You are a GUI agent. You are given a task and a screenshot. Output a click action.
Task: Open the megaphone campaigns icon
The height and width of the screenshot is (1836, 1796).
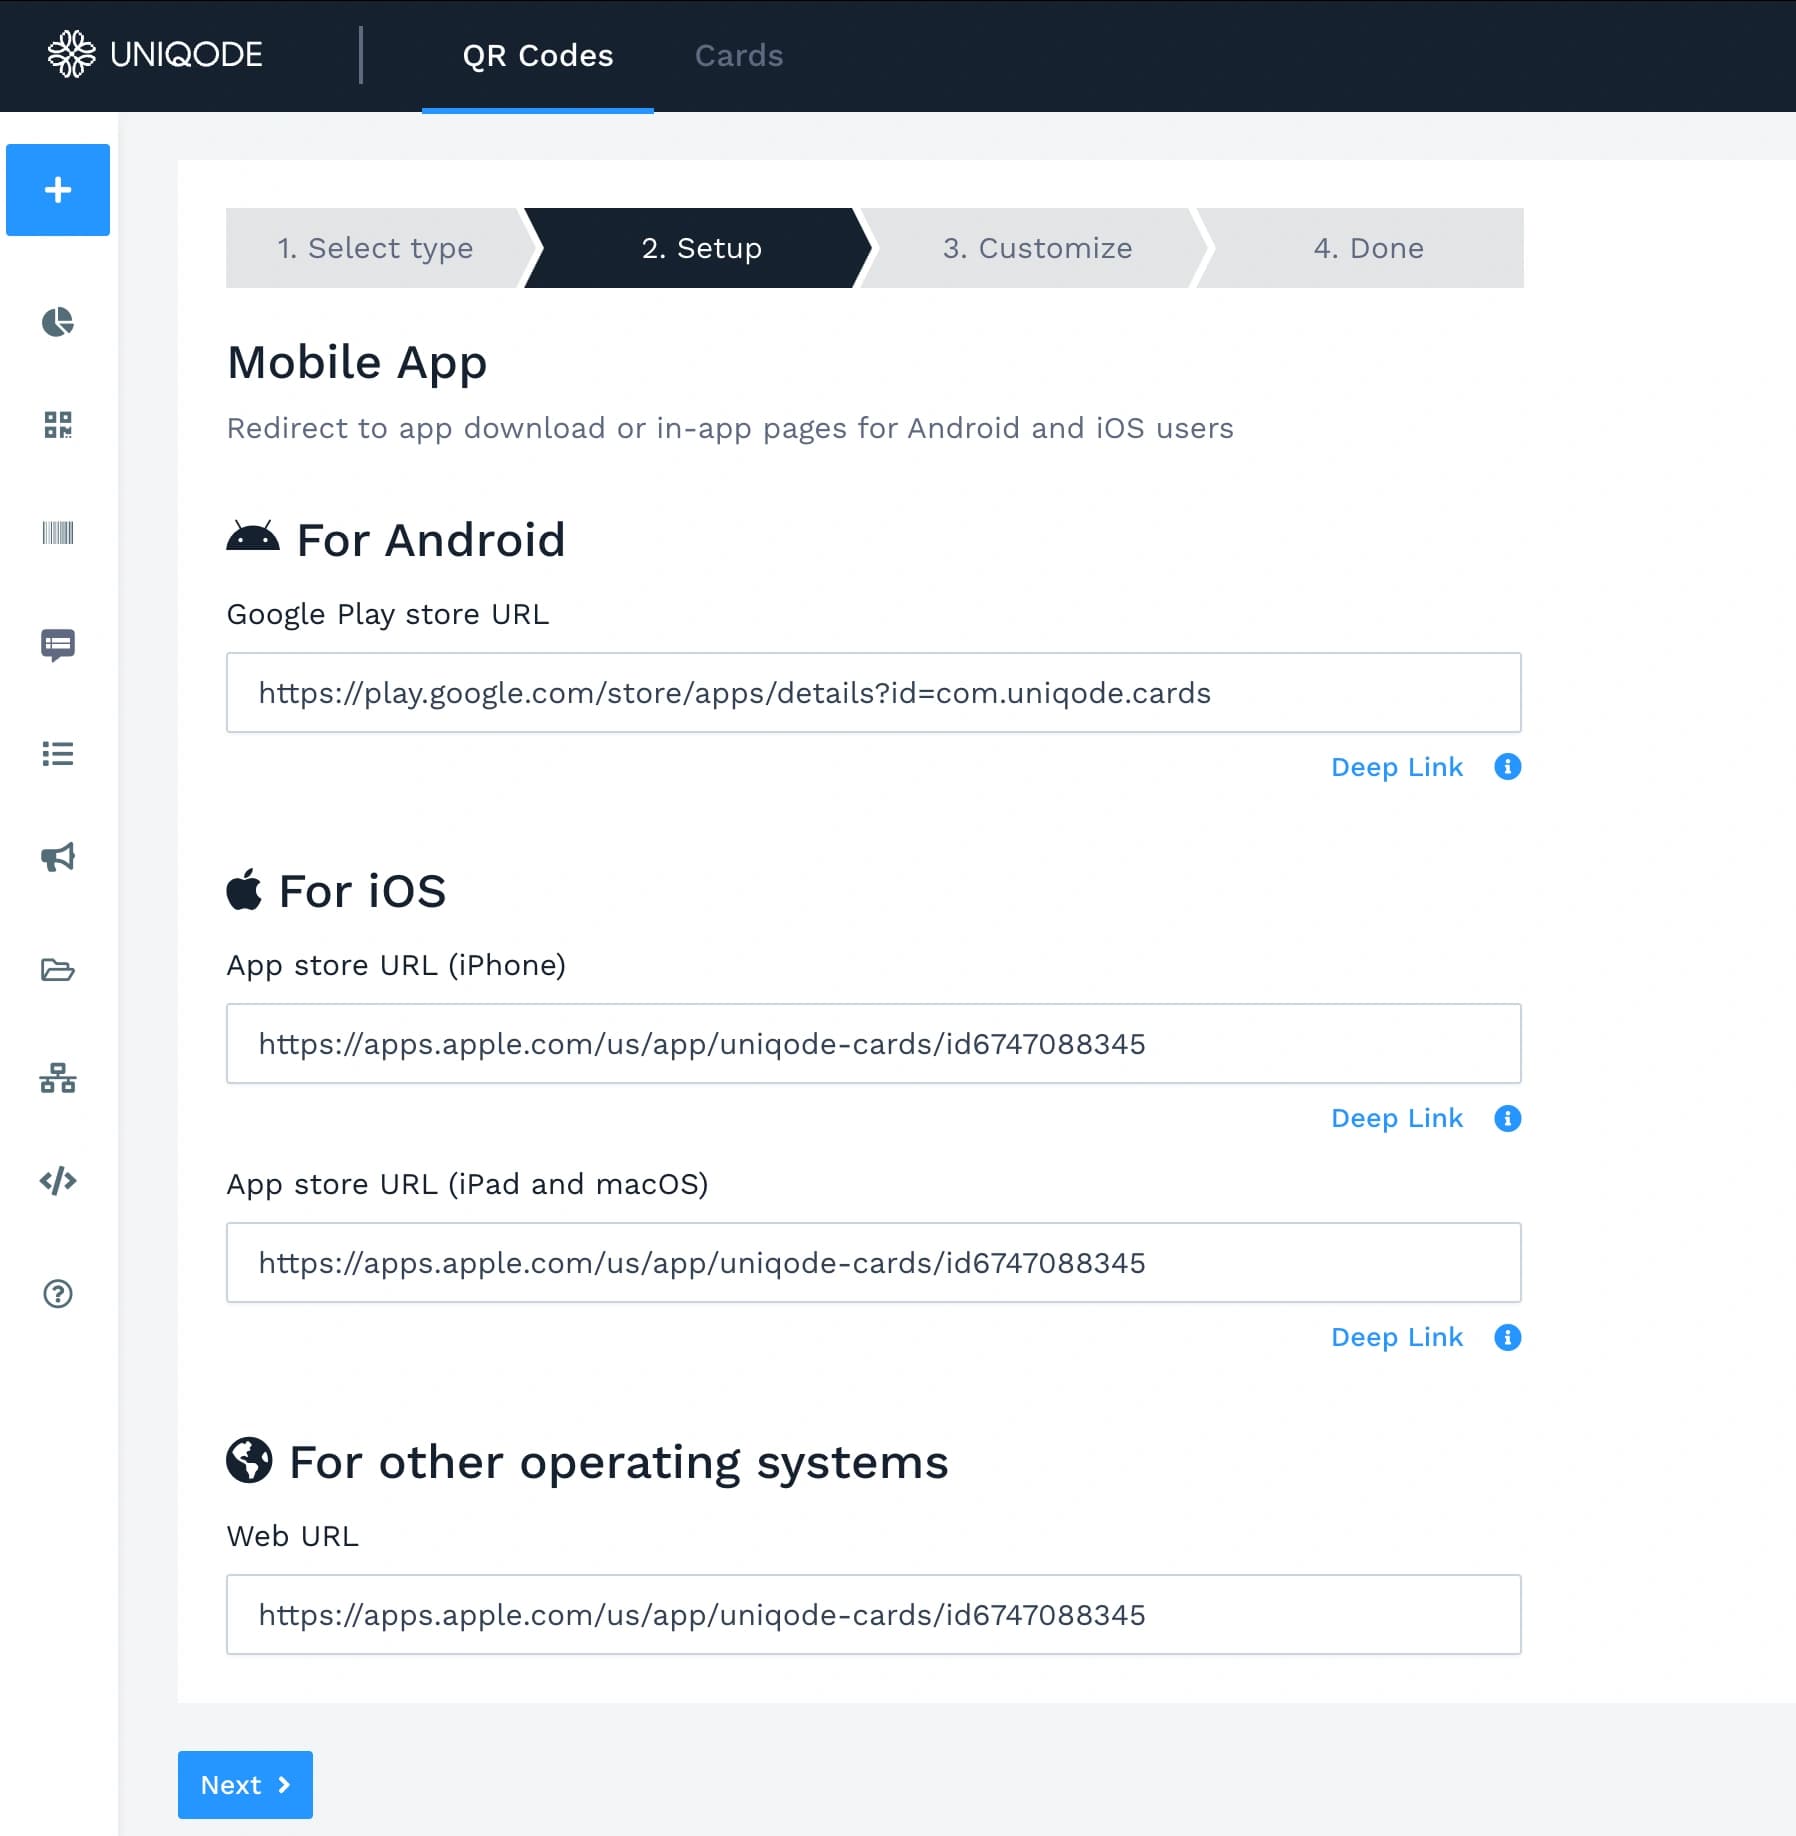tap(58, 857)
